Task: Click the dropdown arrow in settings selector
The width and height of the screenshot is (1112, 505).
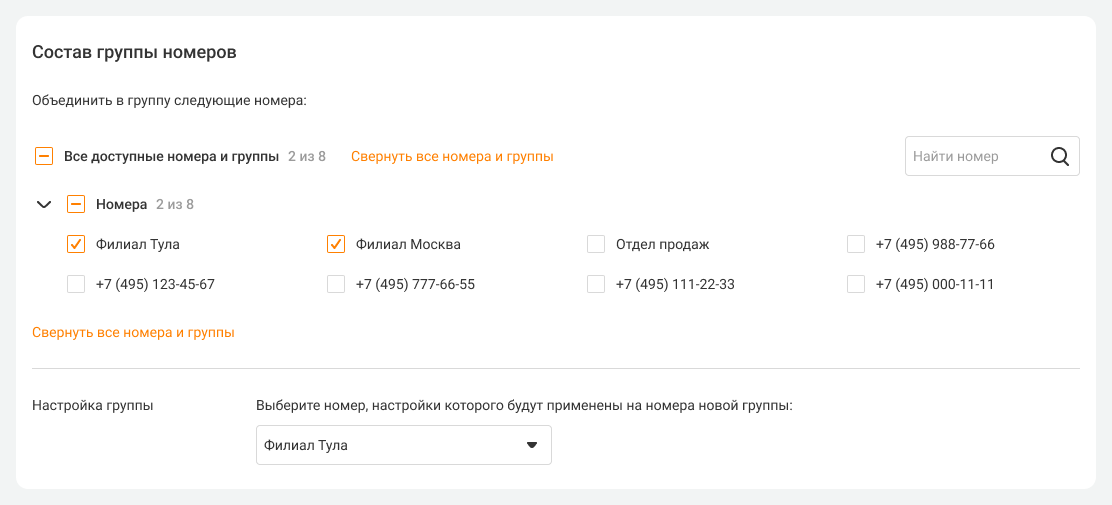Action: pos(532,445)
